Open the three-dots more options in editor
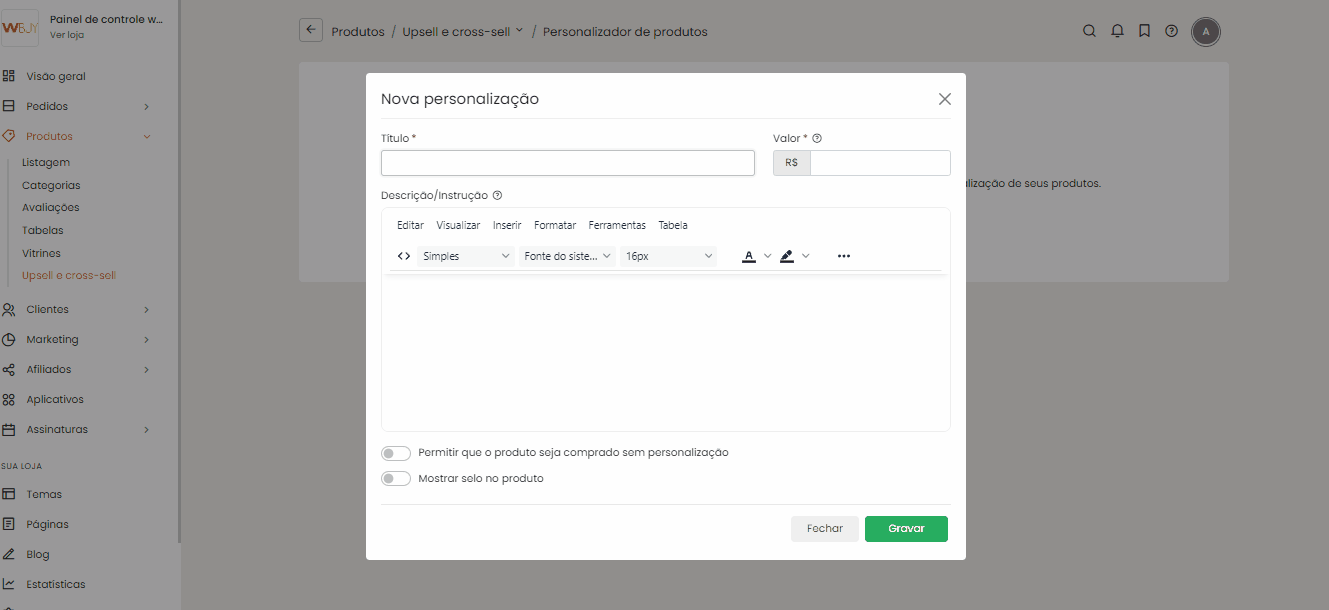 click(844, 256)
